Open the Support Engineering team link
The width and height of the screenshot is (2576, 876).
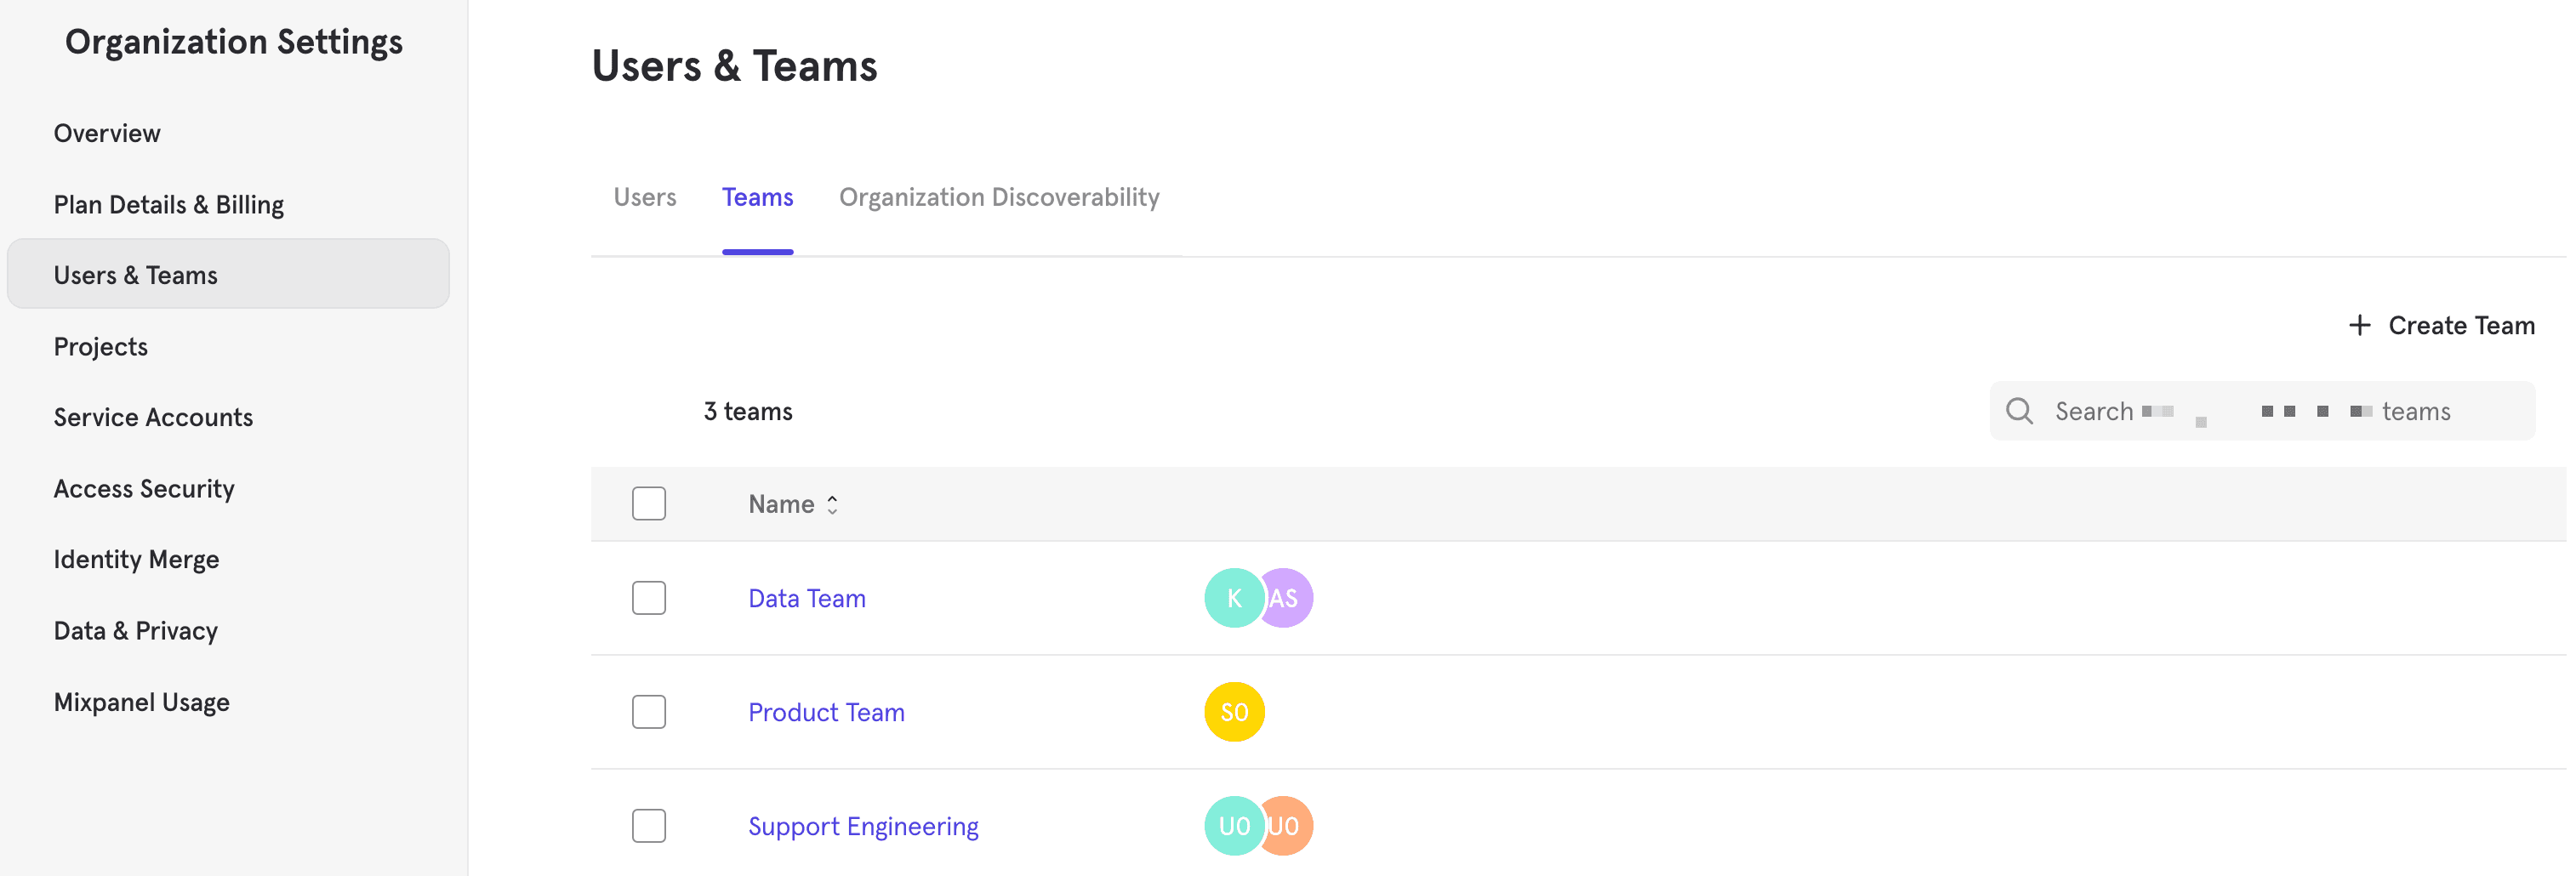pos(863,826)
